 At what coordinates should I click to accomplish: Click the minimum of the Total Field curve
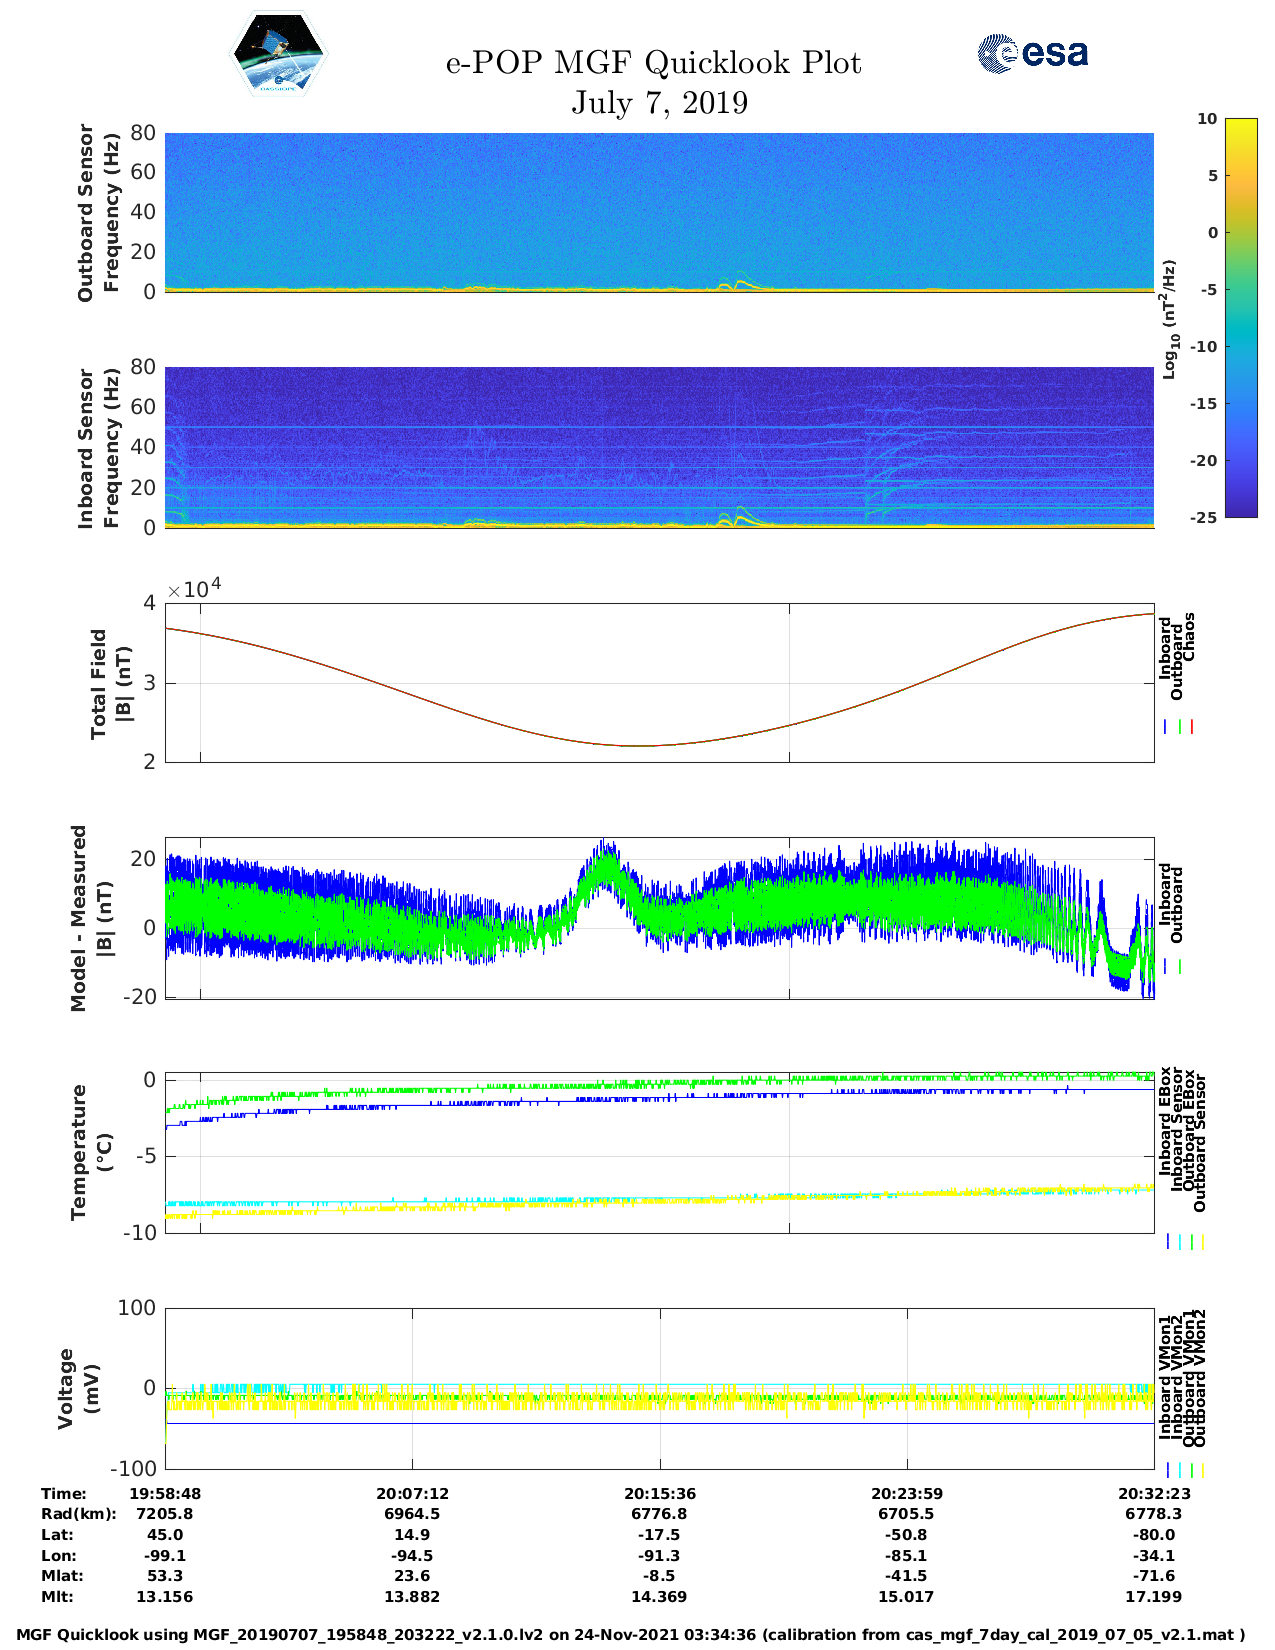[x=640, y=745]
